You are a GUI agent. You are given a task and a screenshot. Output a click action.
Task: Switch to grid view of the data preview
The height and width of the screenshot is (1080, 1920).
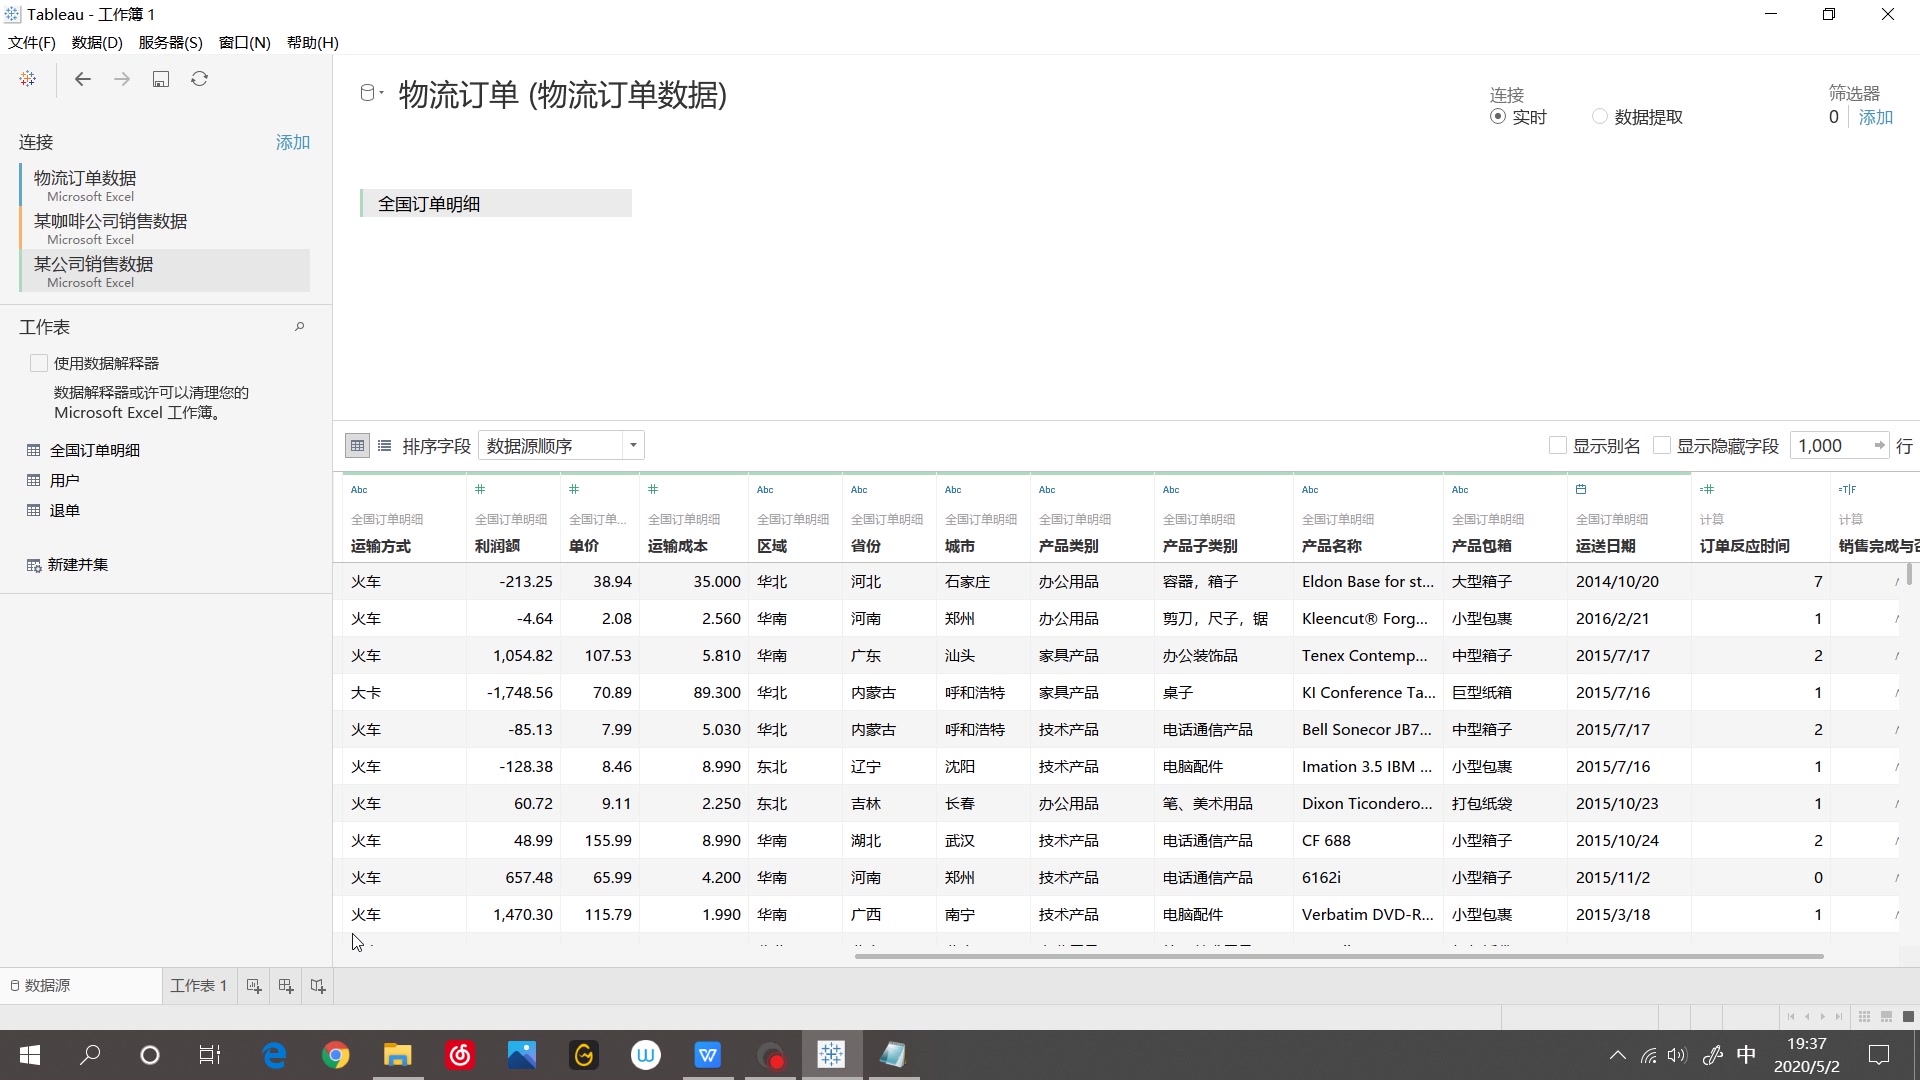(357, 445)
